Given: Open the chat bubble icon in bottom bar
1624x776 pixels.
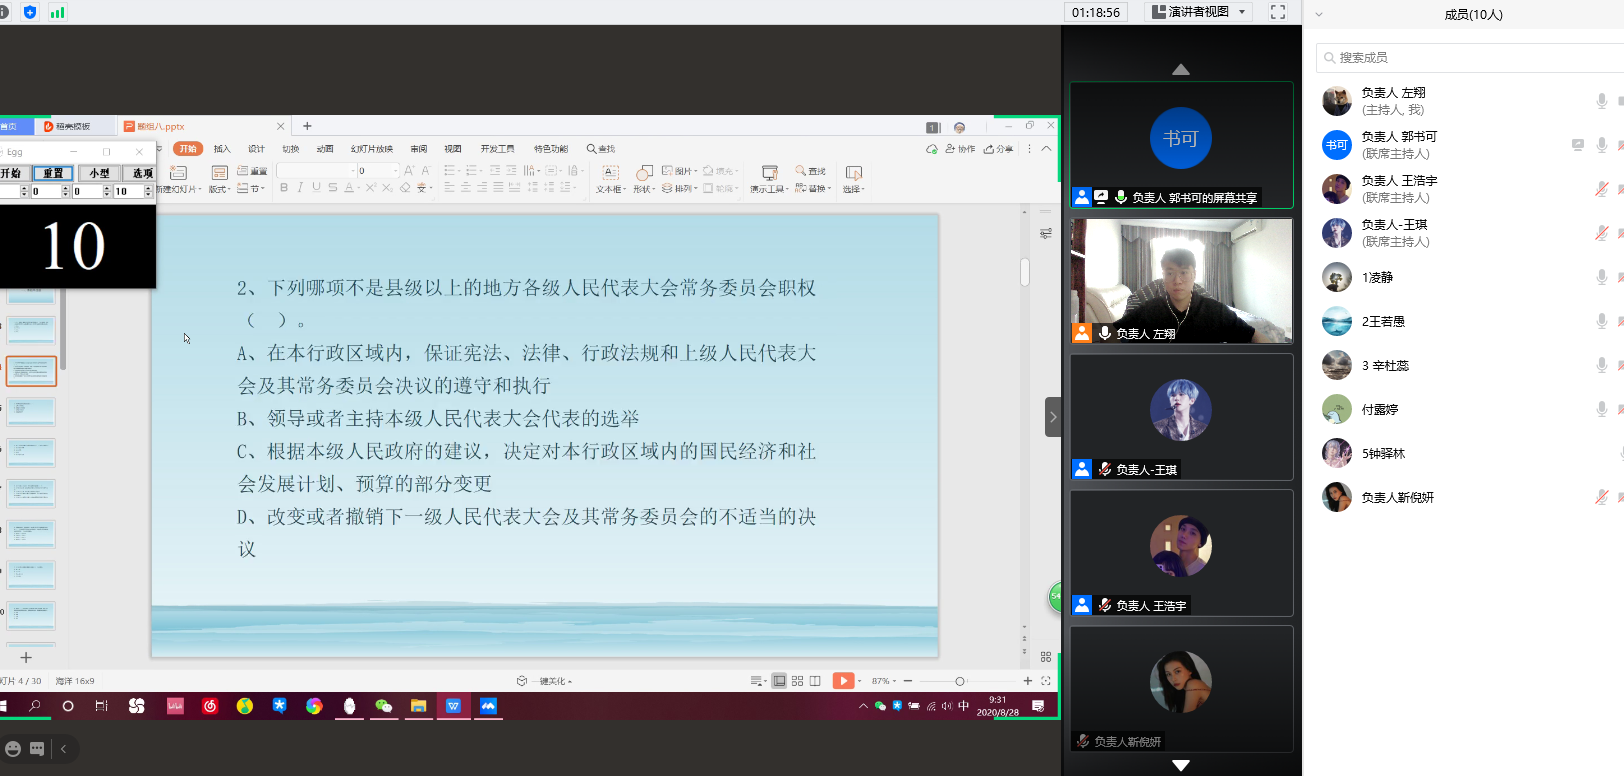Looking at the screenshot, I should pos(37,748).
